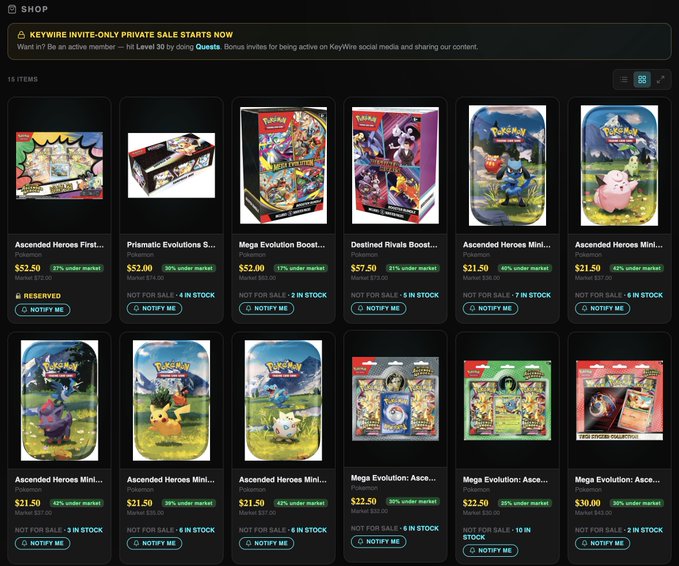Open the gray three-pack blister image
This screenshot has height=566, width=679.
click(x=395, y=399)
